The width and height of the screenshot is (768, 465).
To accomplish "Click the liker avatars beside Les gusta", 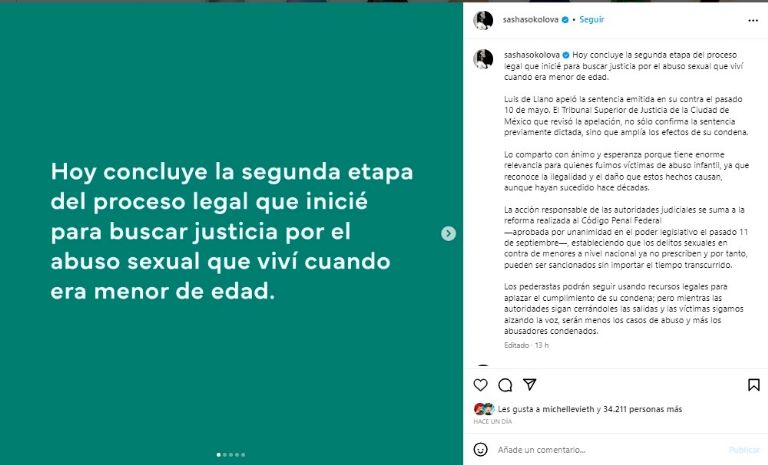I will tap(484, 409).
